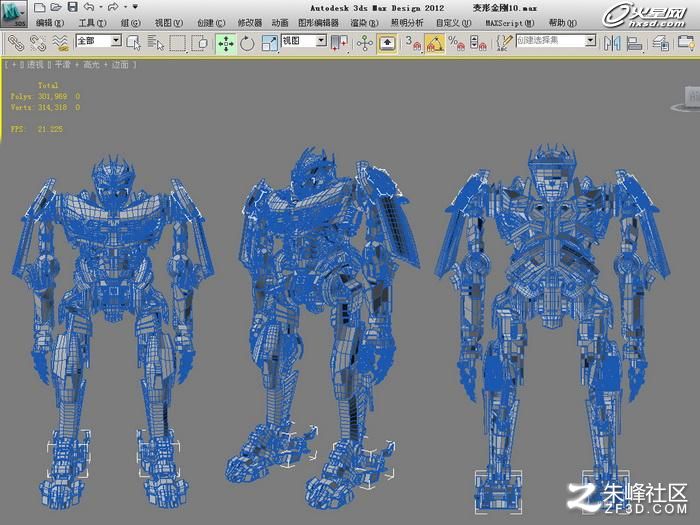
Task: Choose the rectangular selection region tool
Action: point(178,43)
